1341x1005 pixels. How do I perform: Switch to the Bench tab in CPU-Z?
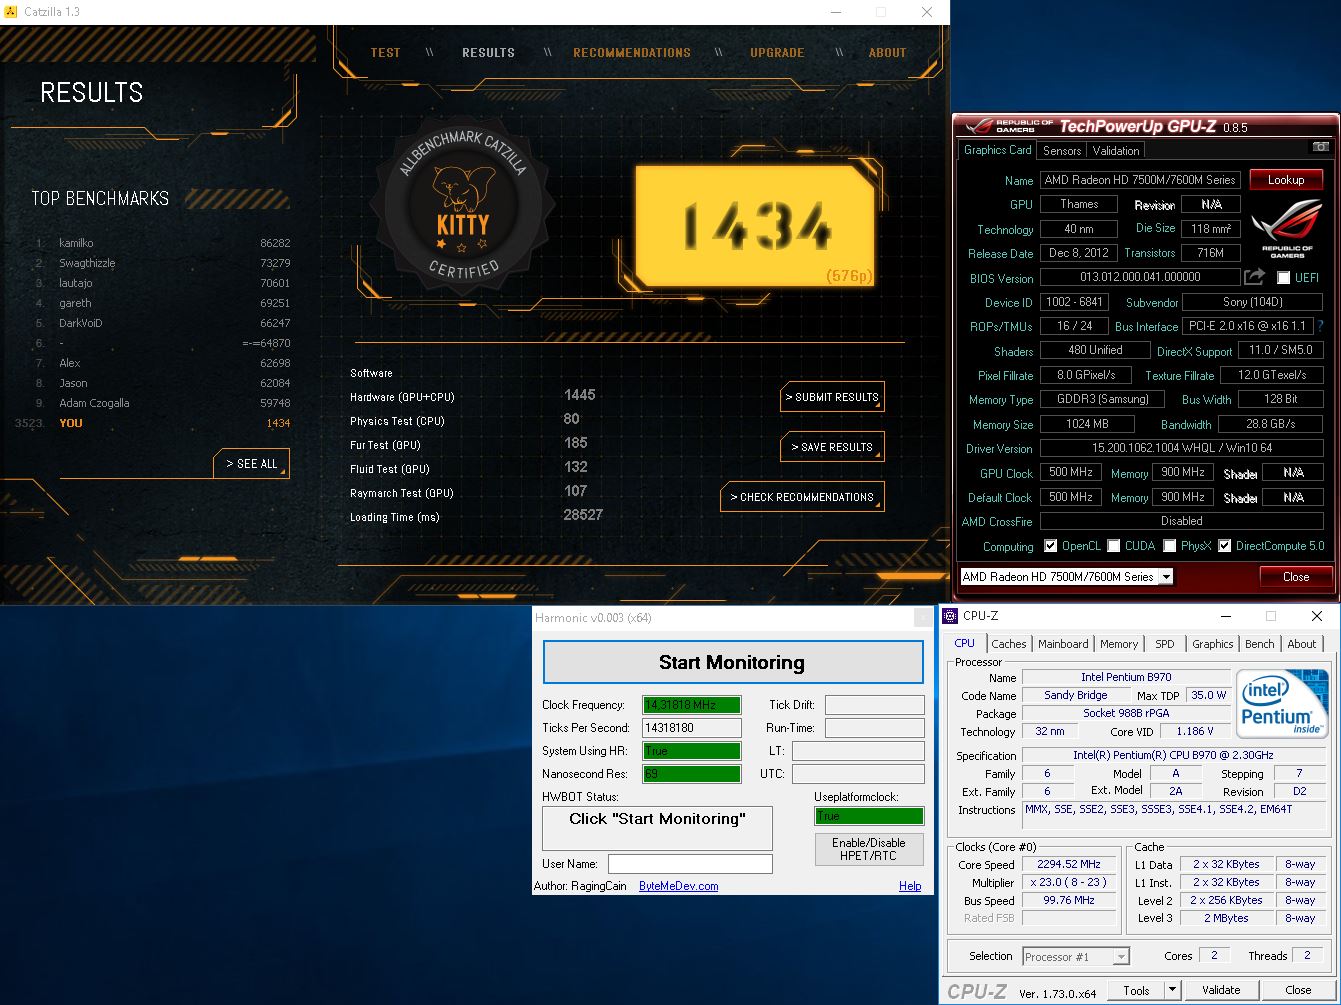(x=1259, y=644)
